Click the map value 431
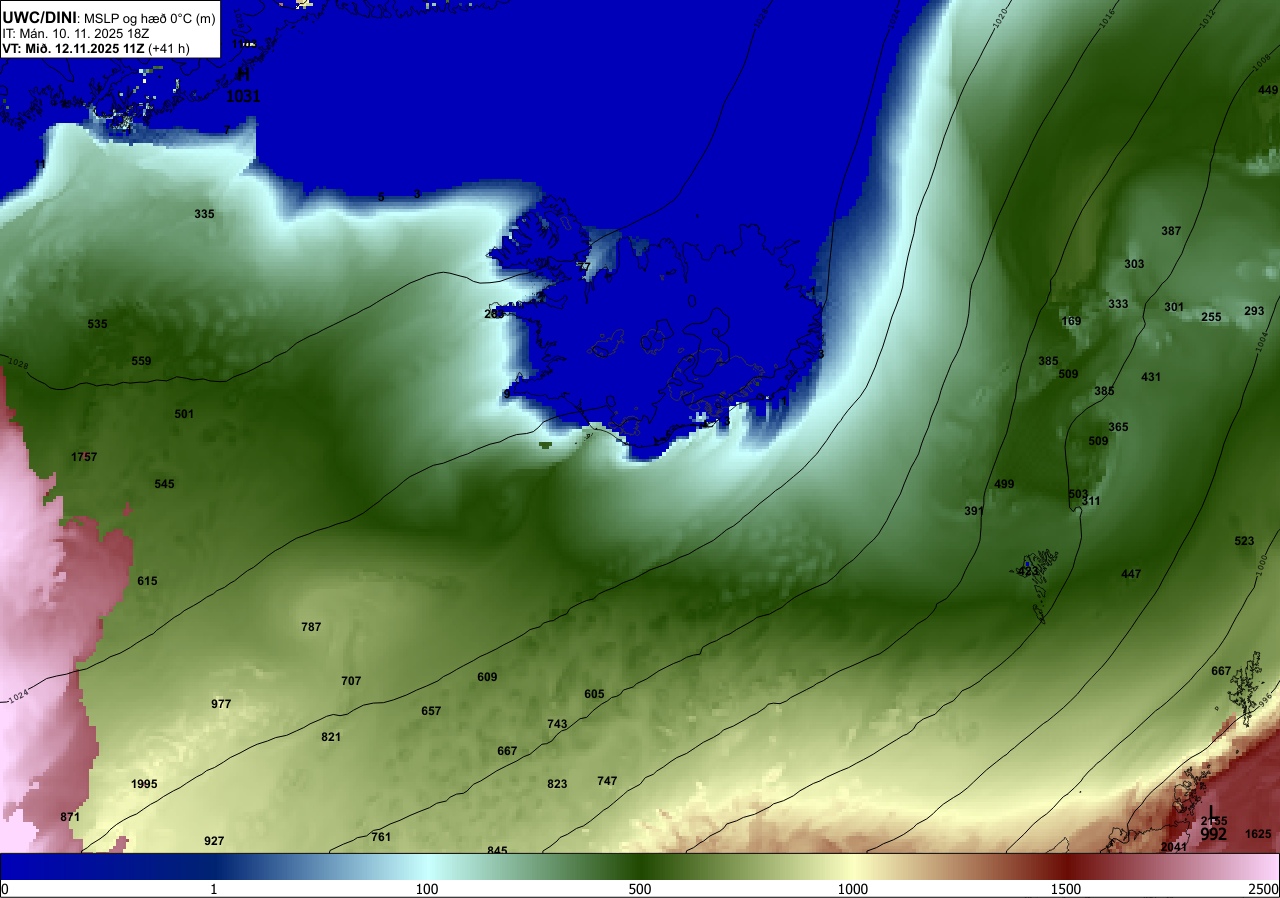1280x898 pixels. (x=1151, y=377)
